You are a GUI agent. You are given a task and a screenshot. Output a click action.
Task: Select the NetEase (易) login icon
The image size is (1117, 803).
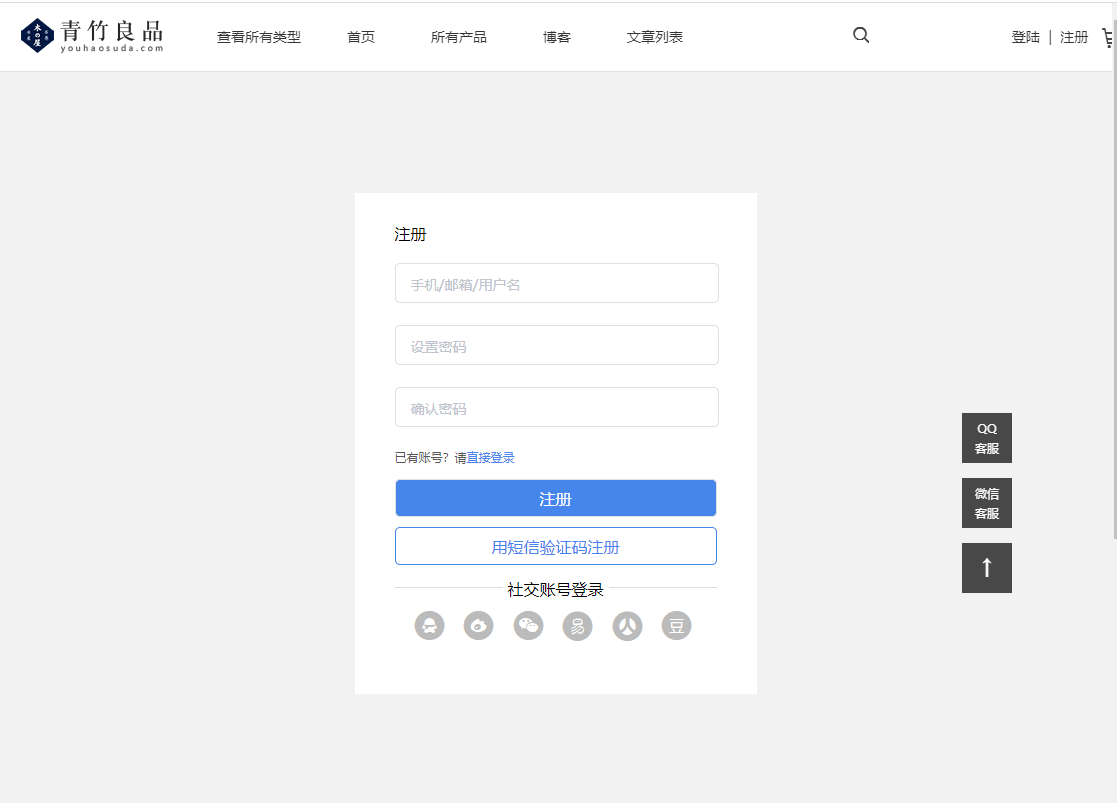point(577,626)
